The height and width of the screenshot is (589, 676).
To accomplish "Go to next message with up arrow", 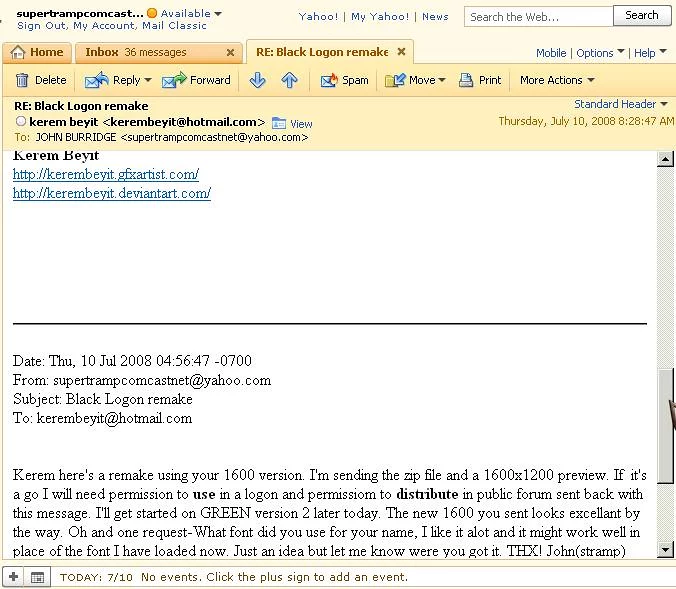I will coord(289,80).
